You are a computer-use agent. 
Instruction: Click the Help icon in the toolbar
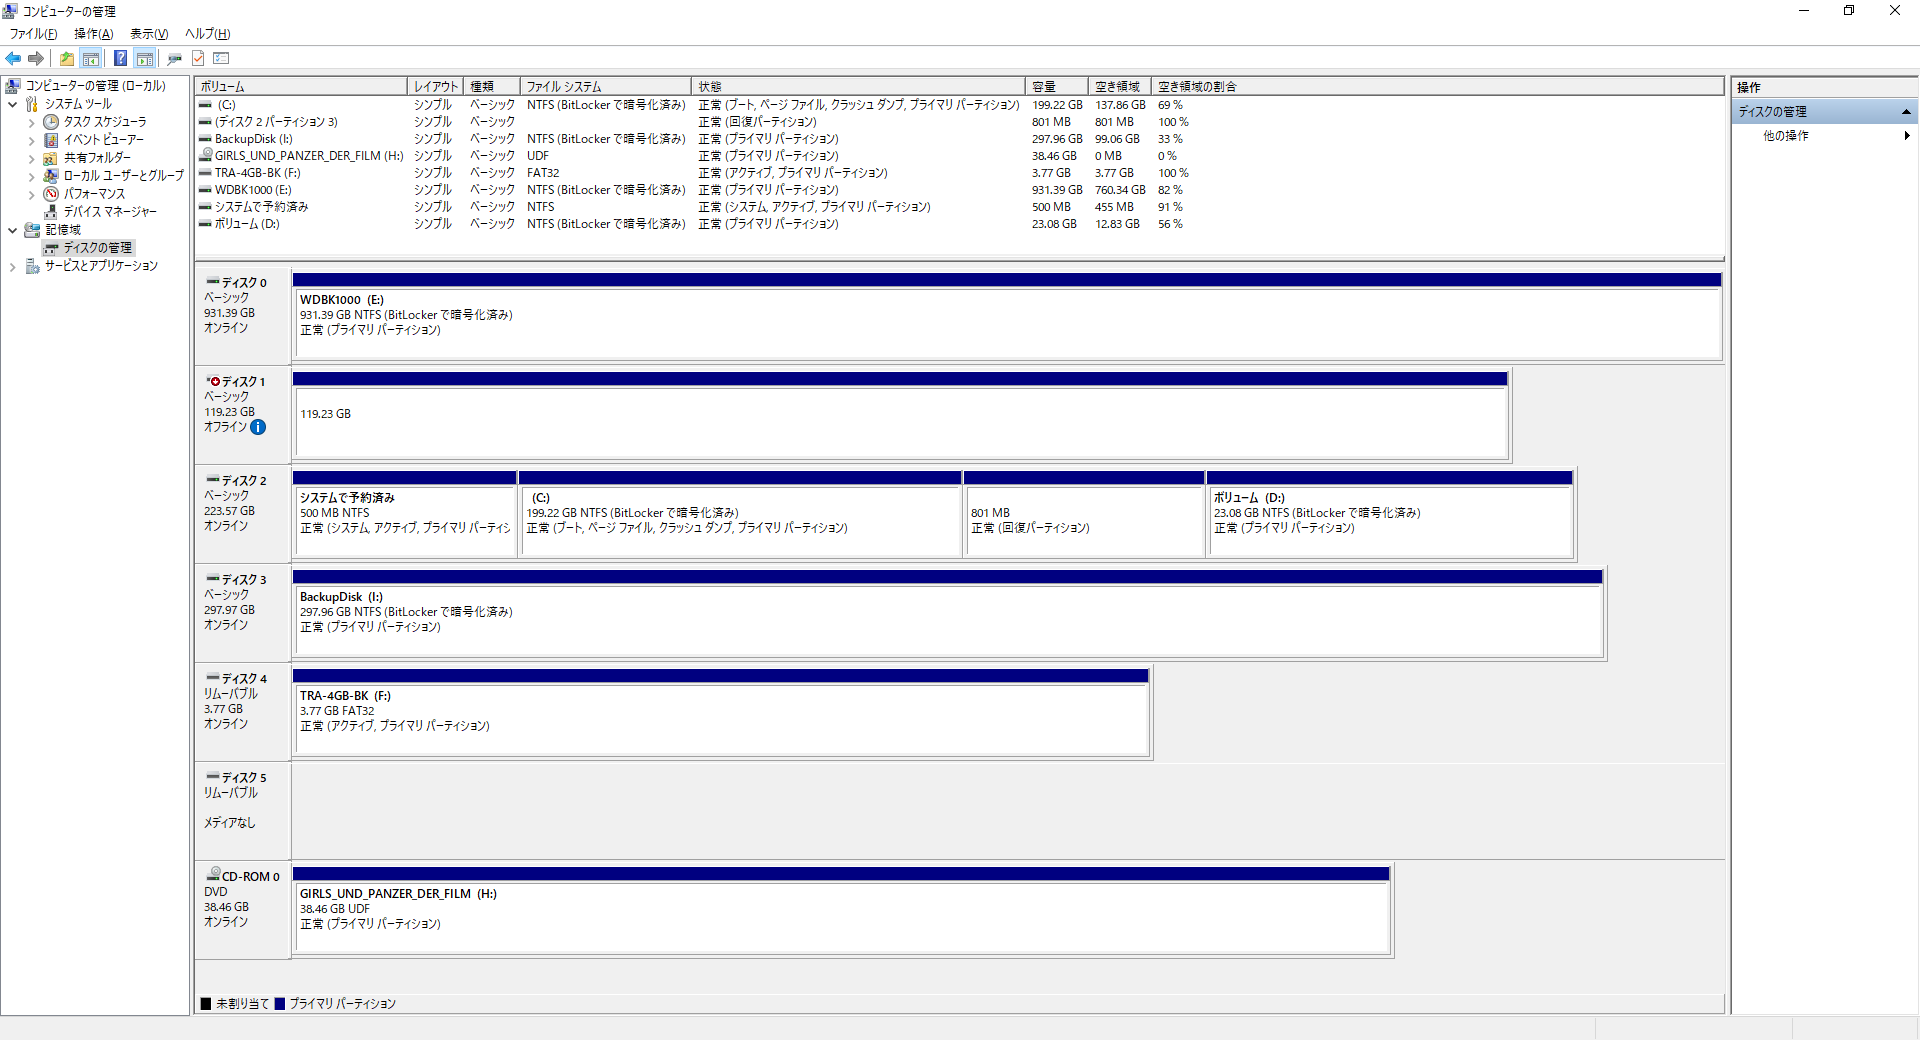tap(119, 58)
